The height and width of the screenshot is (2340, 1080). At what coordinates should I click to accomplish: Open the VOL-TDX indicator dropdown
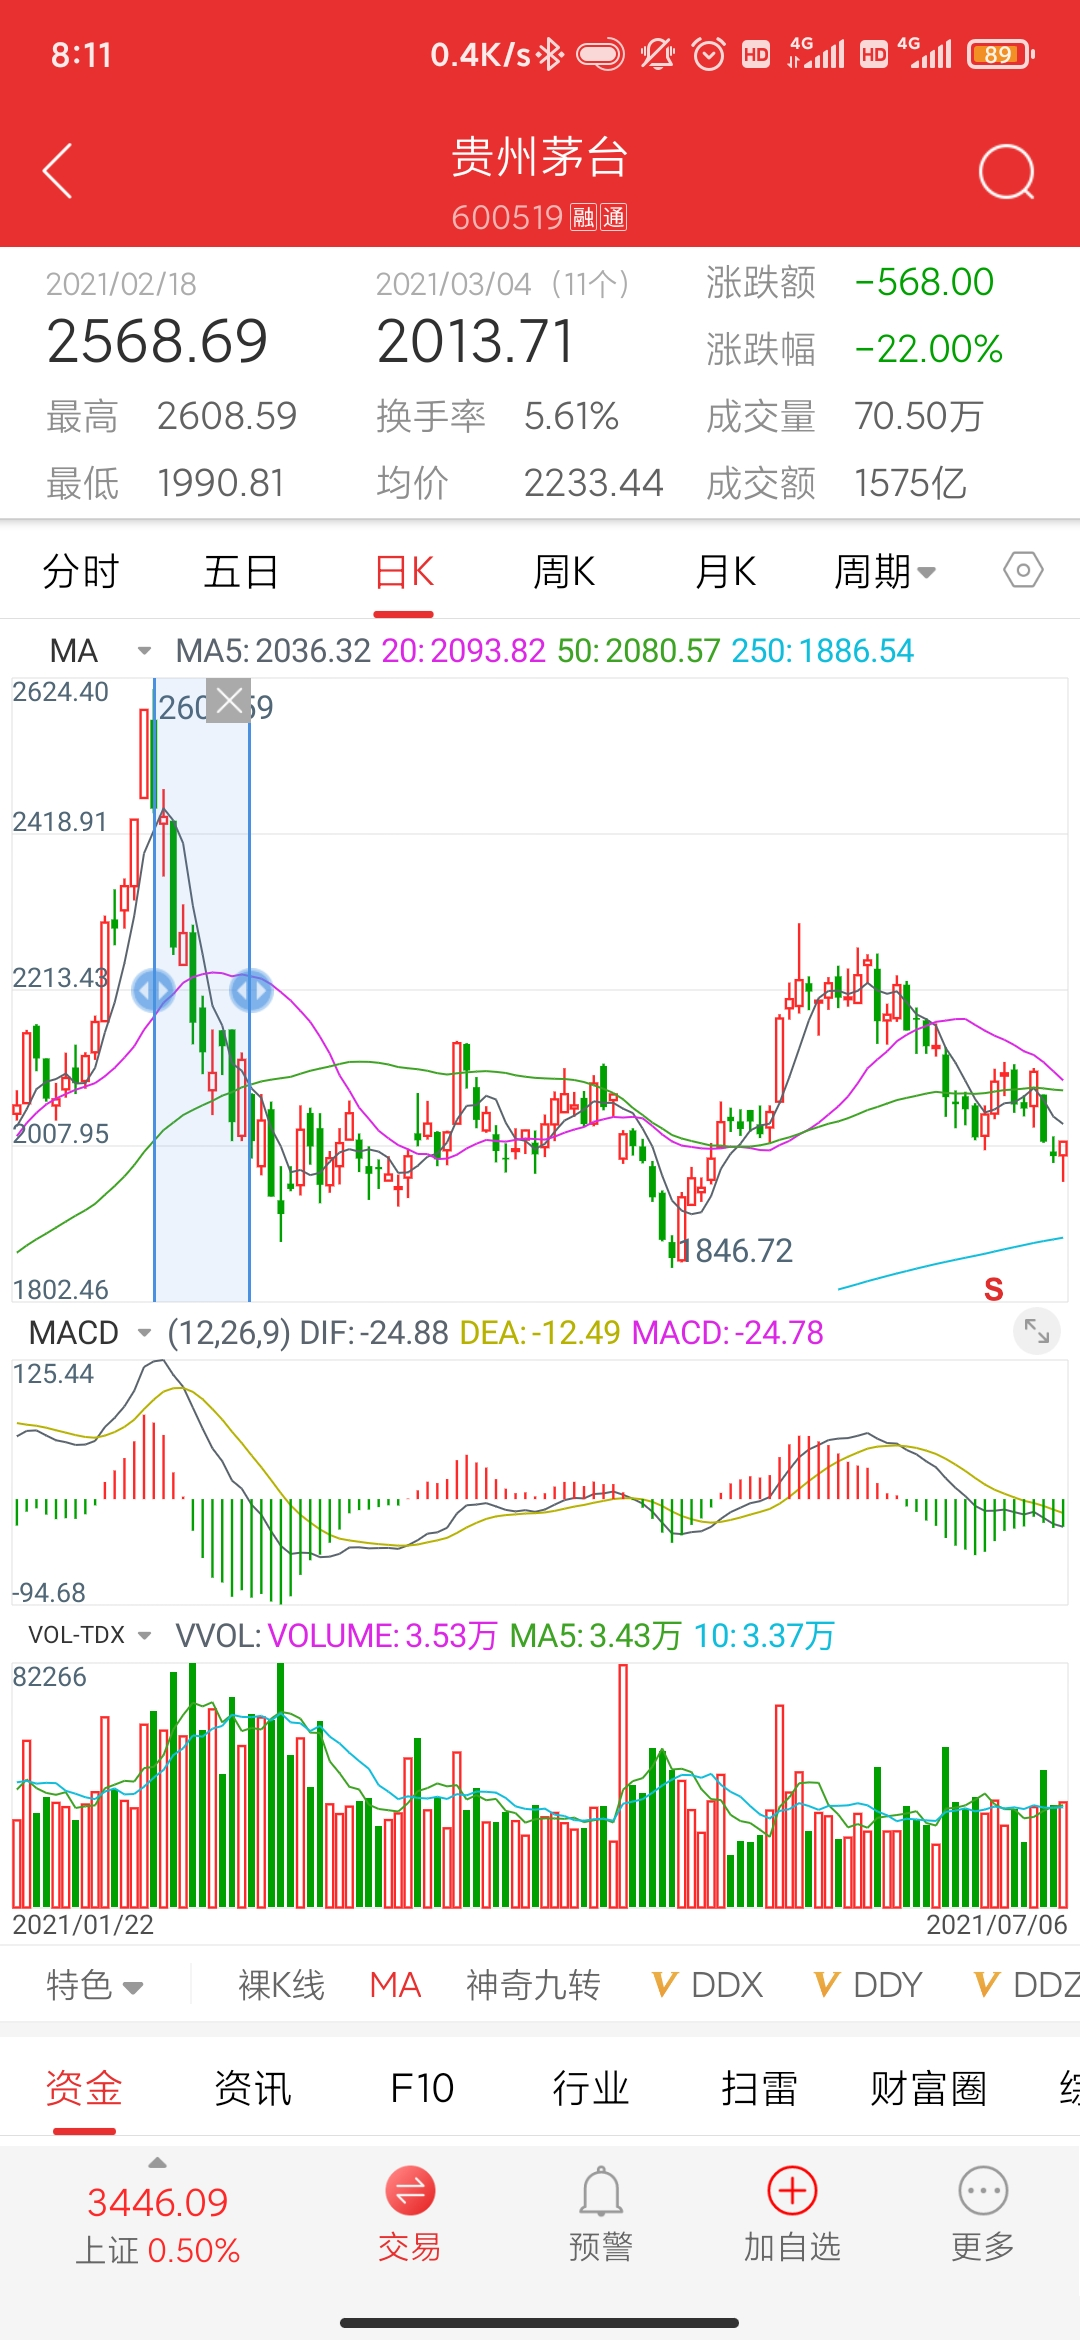pyautogui.click(x=89, y=1635)
